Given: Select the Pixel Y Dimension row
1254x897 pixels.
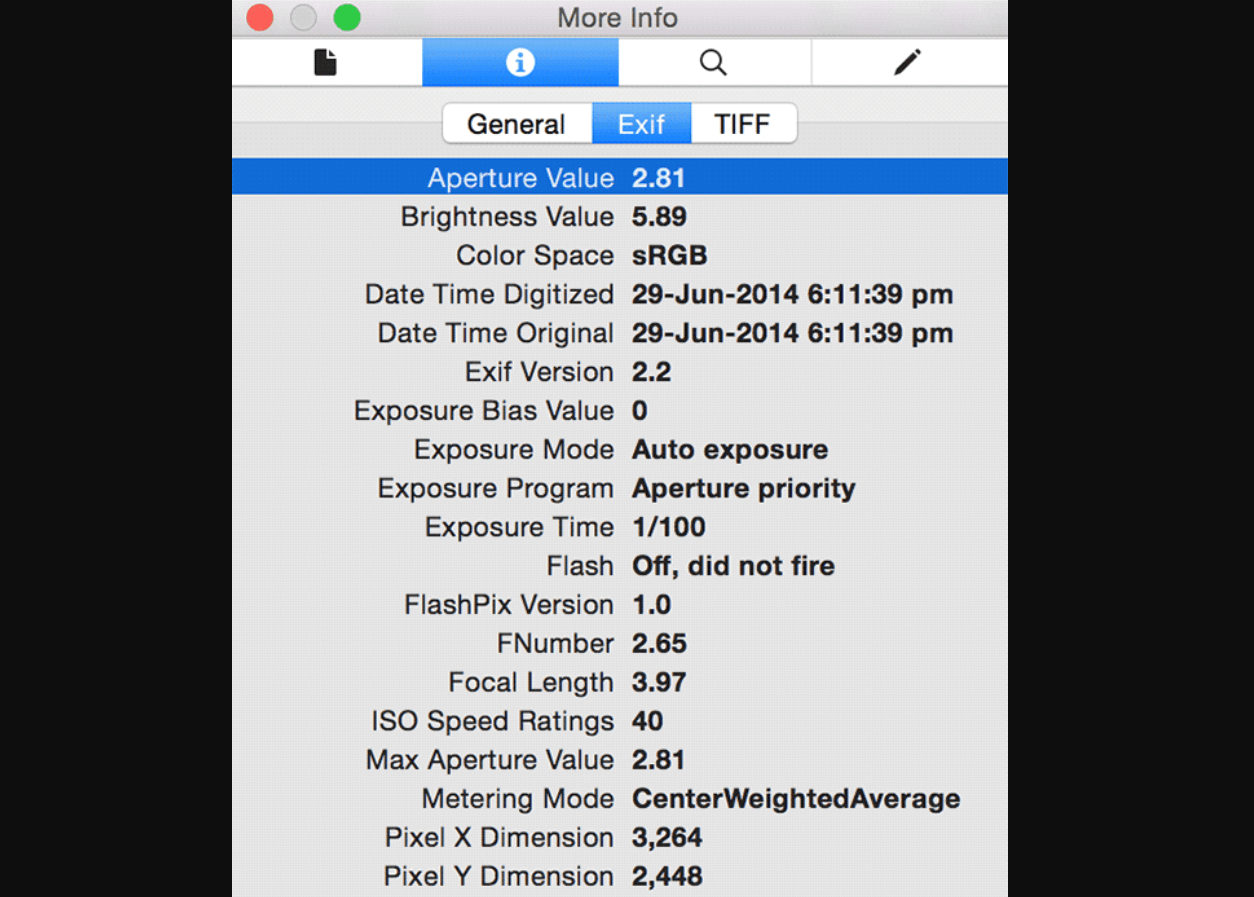Looking at the screenshot, I should pyautogui.click(x=620, y=877).
